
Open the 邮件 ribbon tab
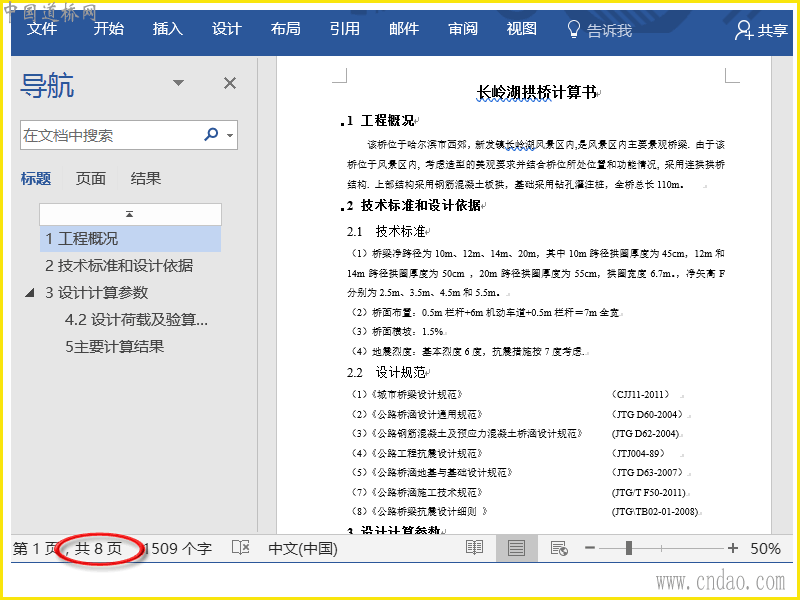(404, 29)
